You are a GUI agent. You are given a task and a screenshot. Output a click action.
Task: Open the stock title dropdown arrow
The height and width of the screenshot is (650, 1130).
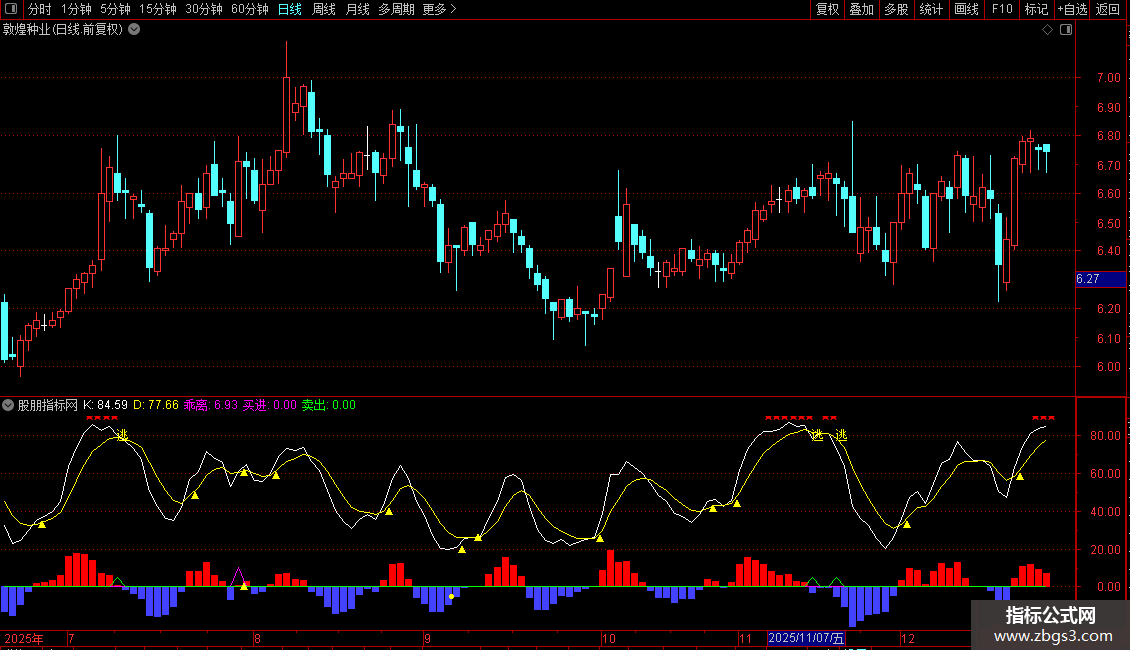(x=134, y=30)
